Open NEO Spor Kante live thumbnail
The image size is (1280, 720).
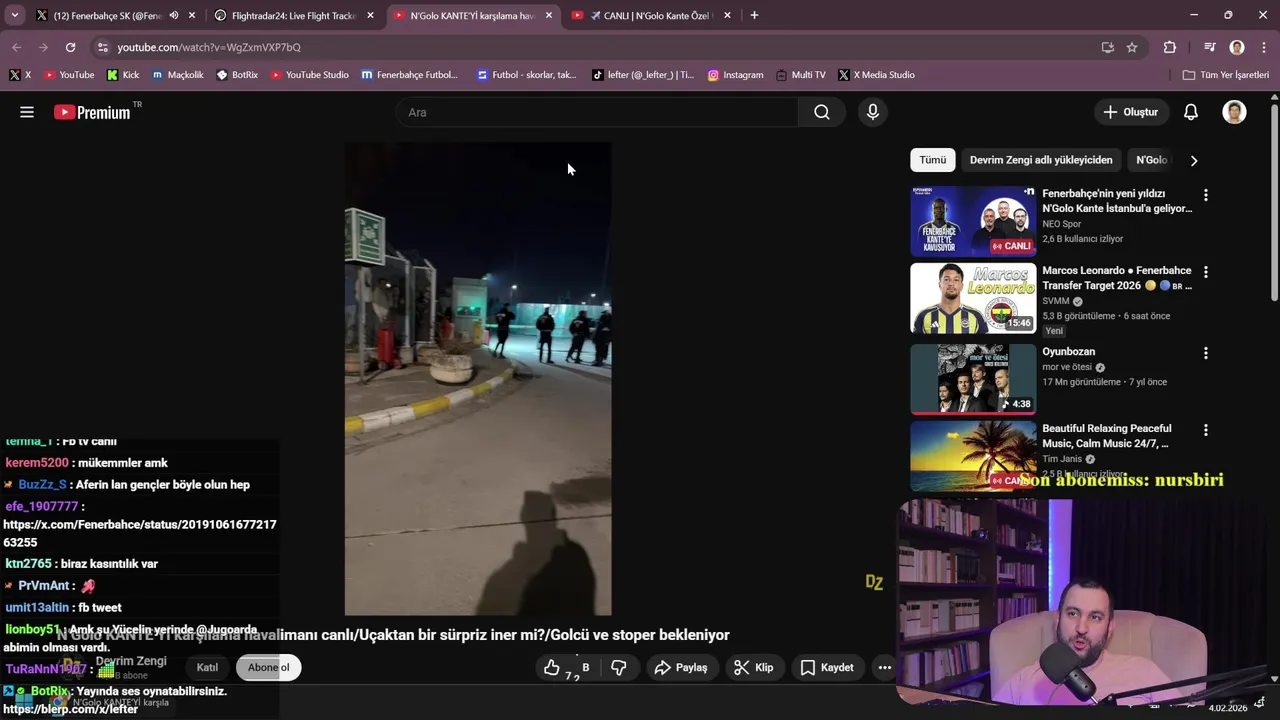(973, 221)
